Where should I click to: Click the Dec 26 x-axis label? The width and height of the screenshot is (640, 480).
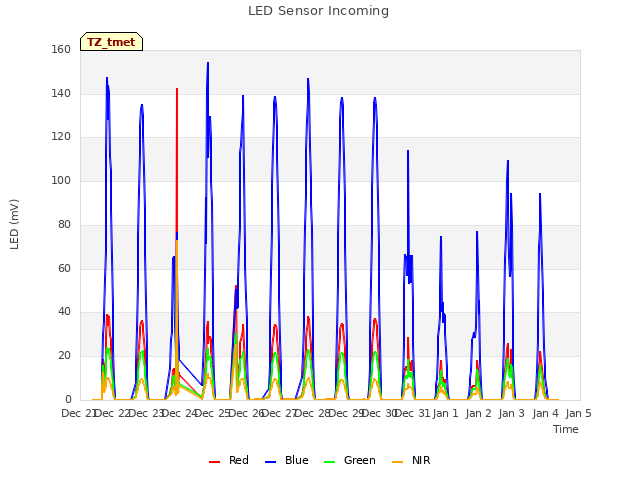[246, 413]
